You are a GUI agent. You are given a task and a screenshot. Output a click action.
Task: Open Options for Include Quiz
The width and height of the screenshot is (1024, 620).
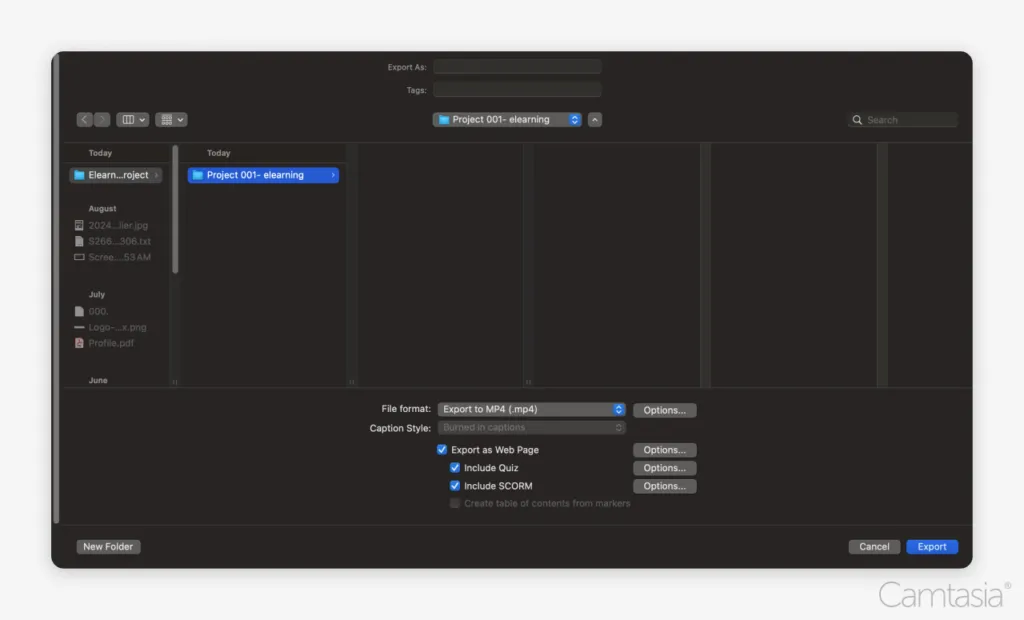(x=664, y=468)
